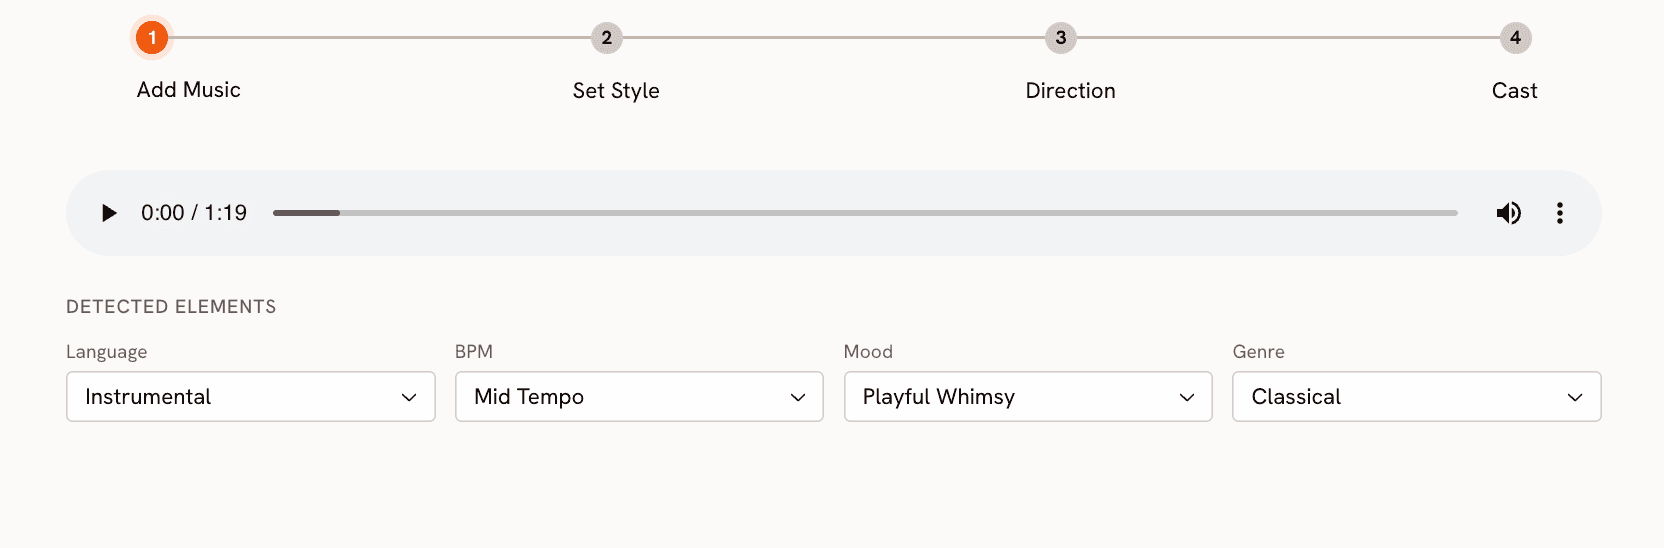Click the Detected Elements heading
This screenshot has height=548, width=1664.
tap(171, 307)
